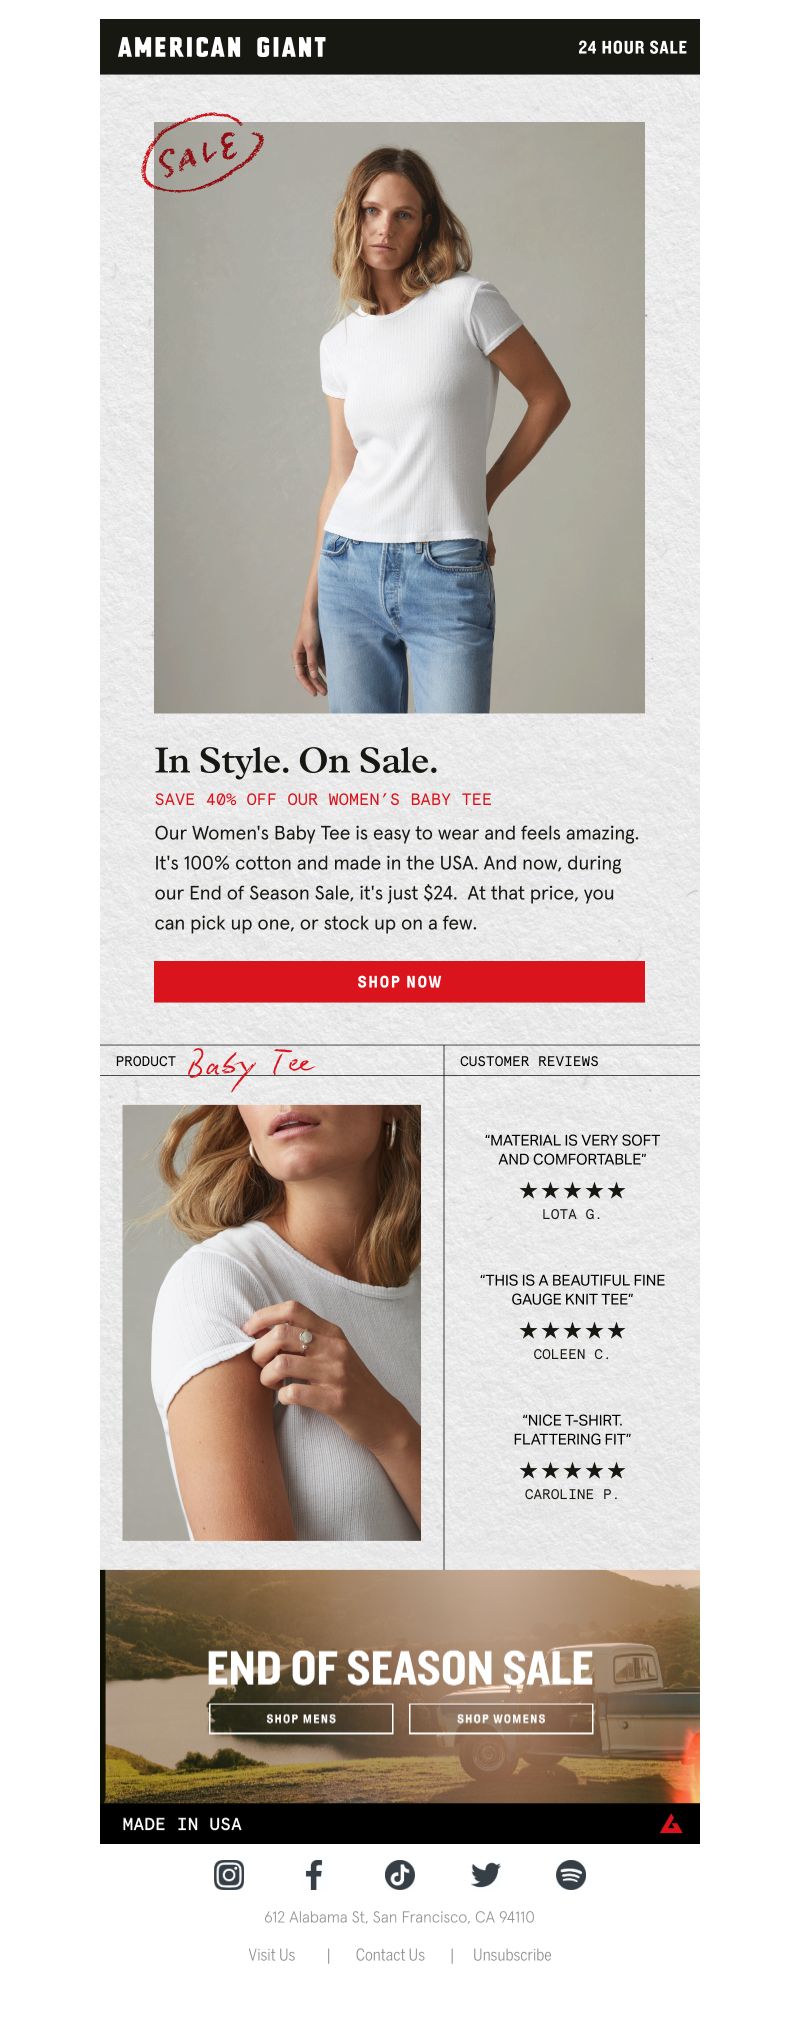
Task: Click the SHOP MENS button
Action: point(301,1718)
